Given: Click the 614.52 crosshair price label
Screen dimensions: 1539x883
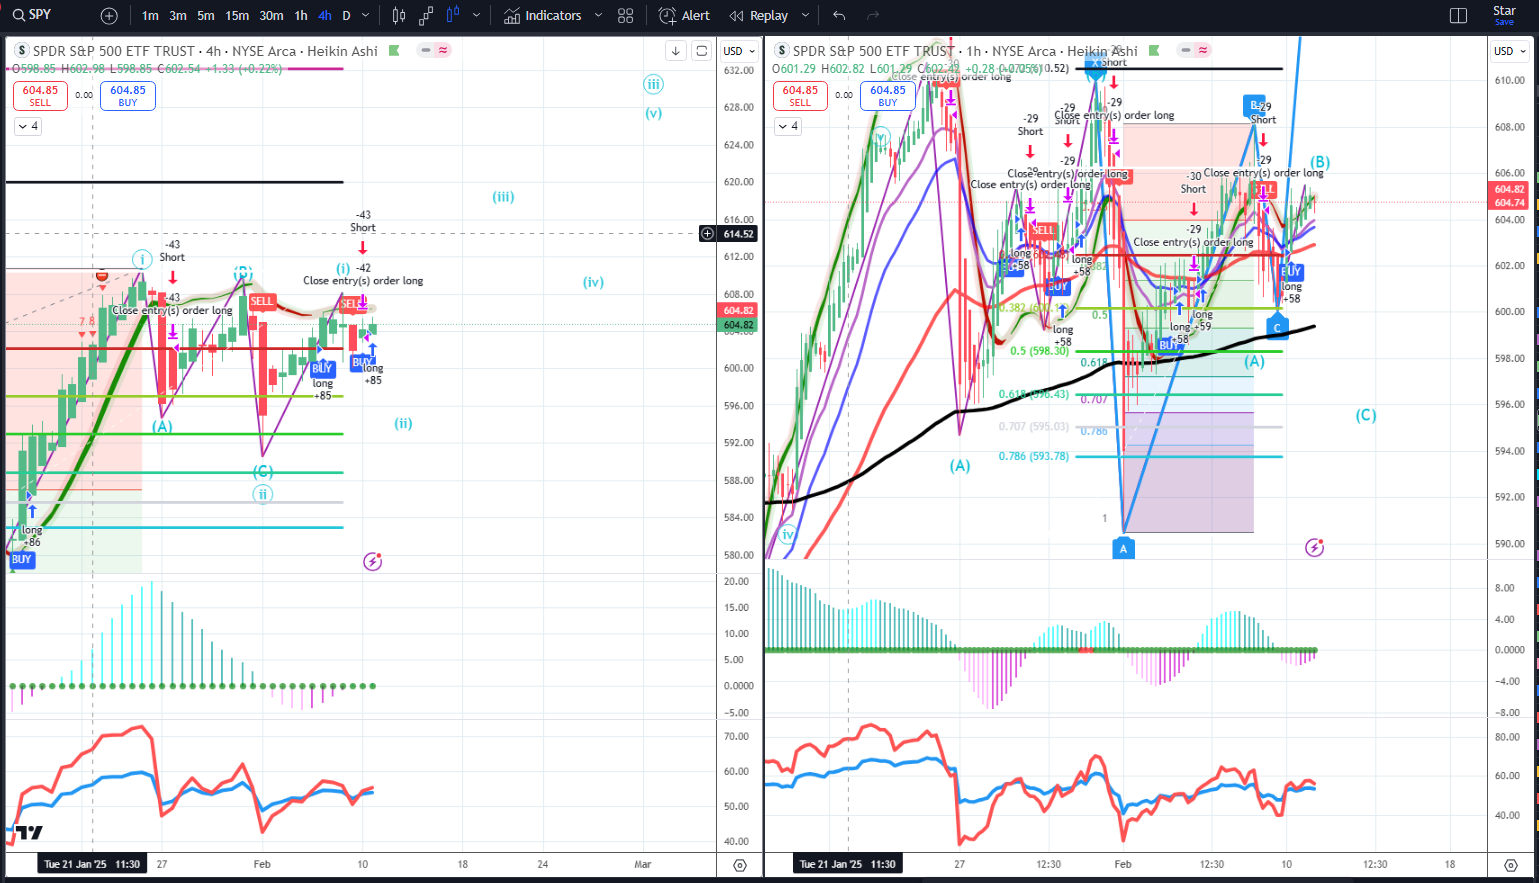Looking at the screenshot, I should pyautogui.click(x=739, y=234).
